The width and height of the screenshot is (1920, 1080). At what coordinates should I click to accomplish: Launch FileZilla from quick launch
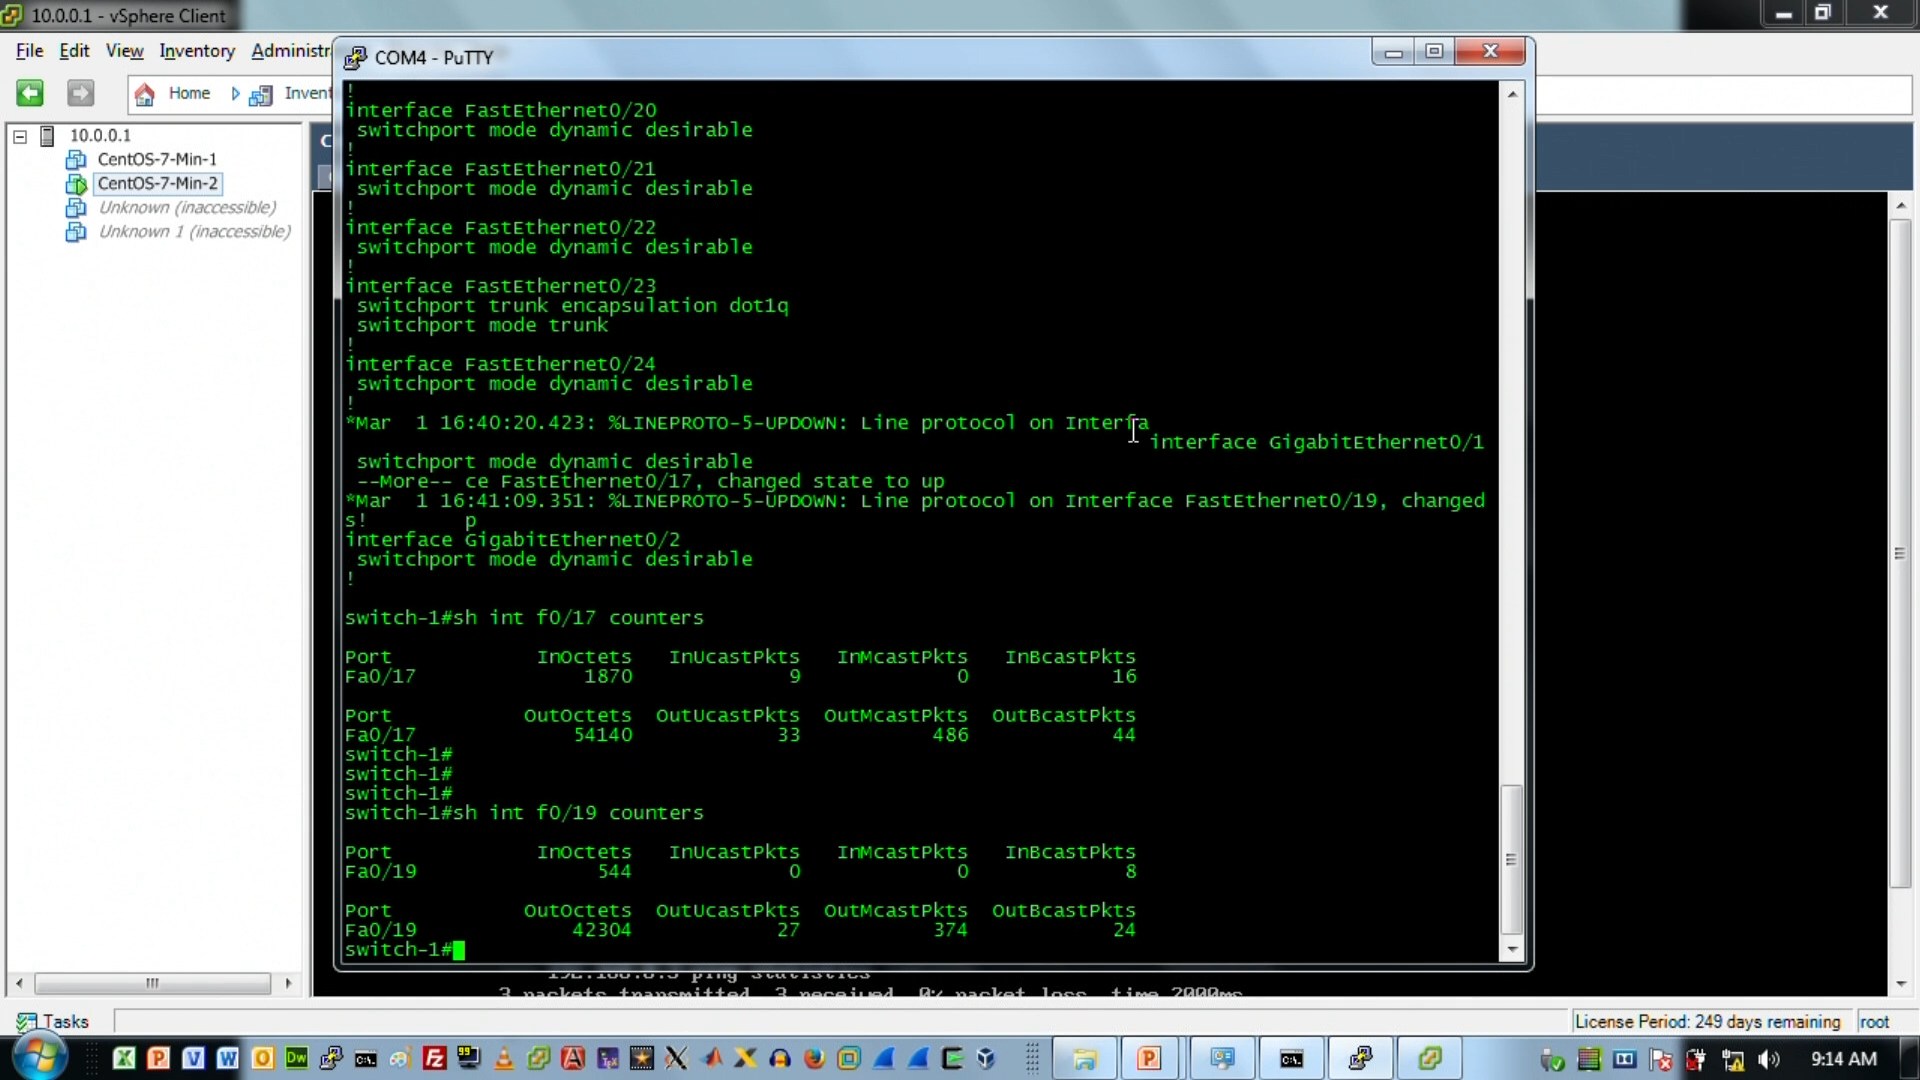pos(434,1058)
